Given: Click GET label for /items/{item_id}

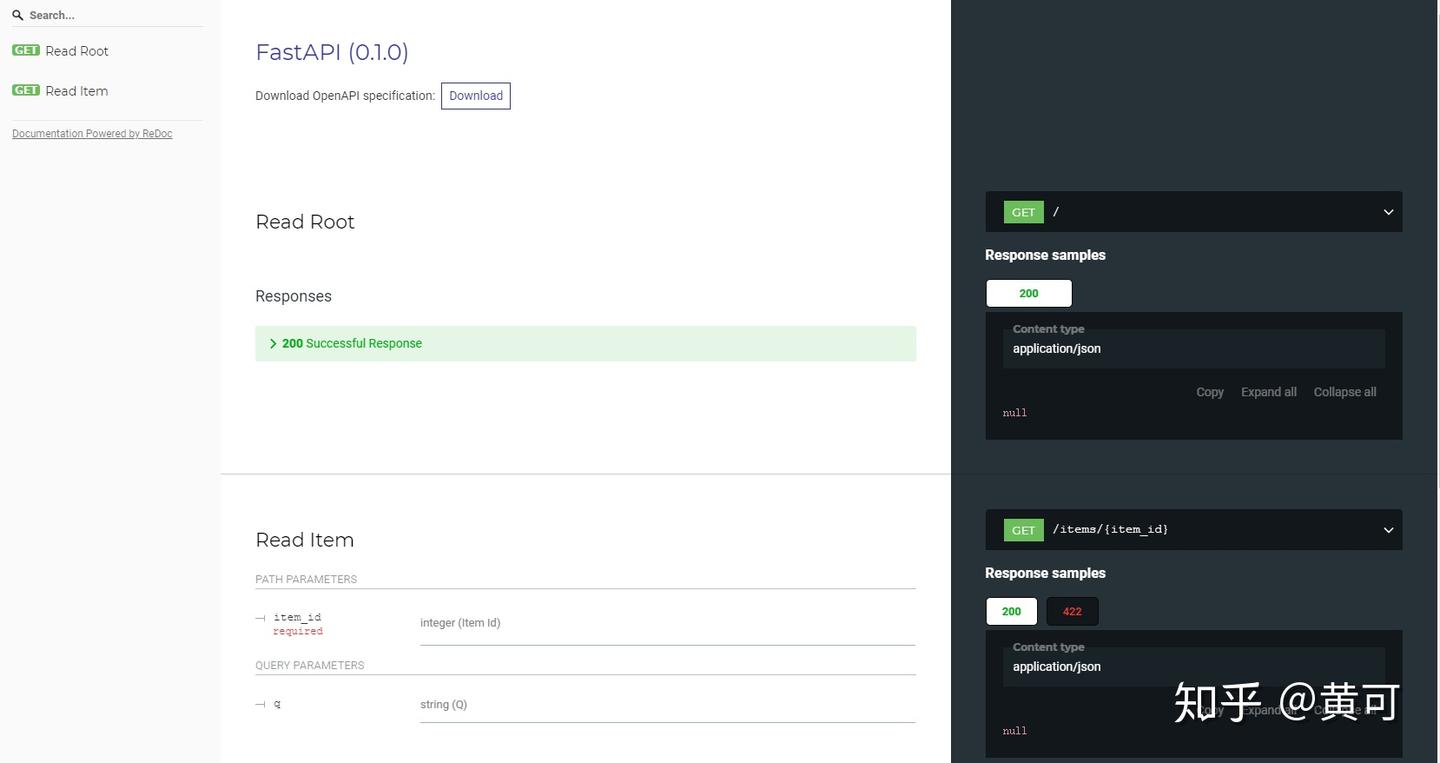Looking at the screenshot, I should [x=1023, y=530].
